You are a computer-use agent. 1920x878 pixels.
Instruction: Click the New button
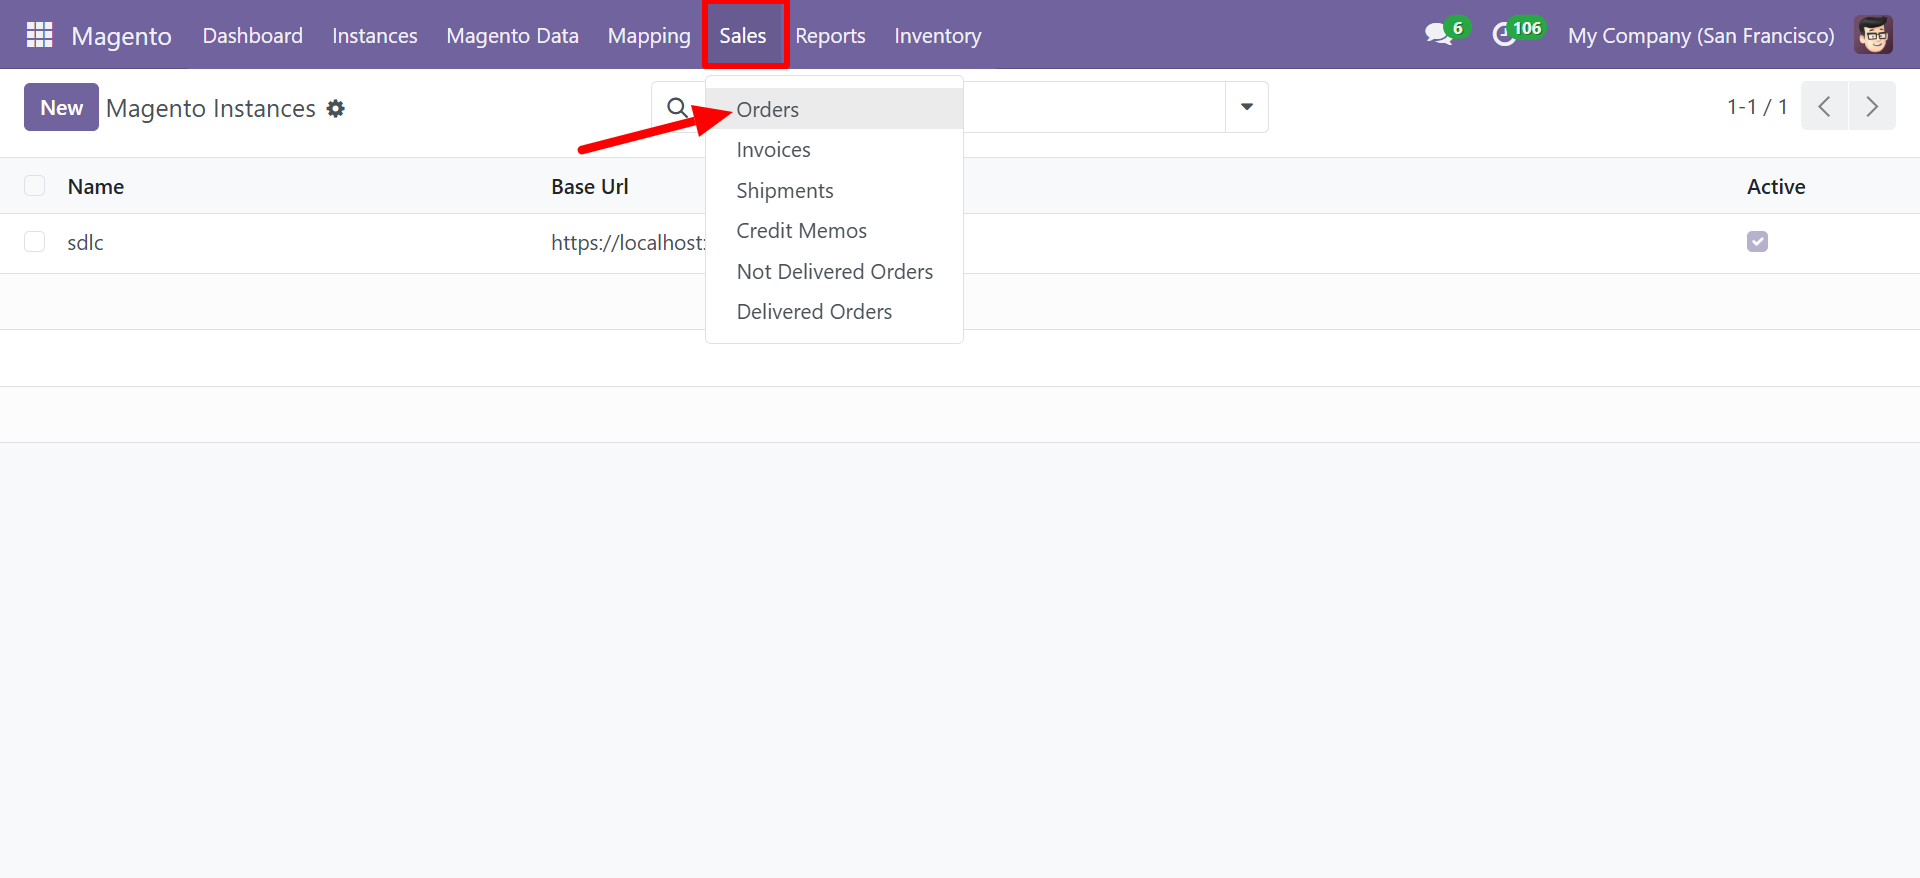tap(61, 107)
